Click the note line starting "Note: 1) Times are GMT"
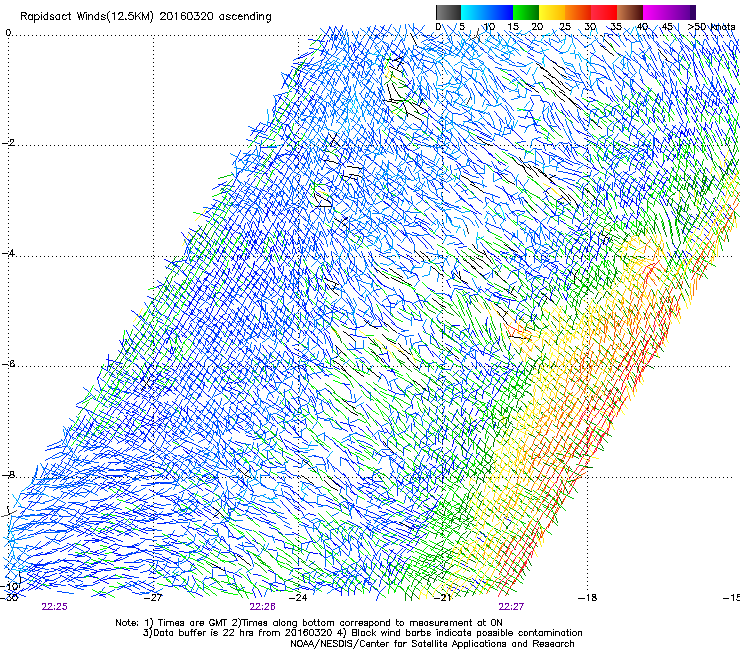Image resolution: width=740 pixels, height=650 pixels. 309,623
